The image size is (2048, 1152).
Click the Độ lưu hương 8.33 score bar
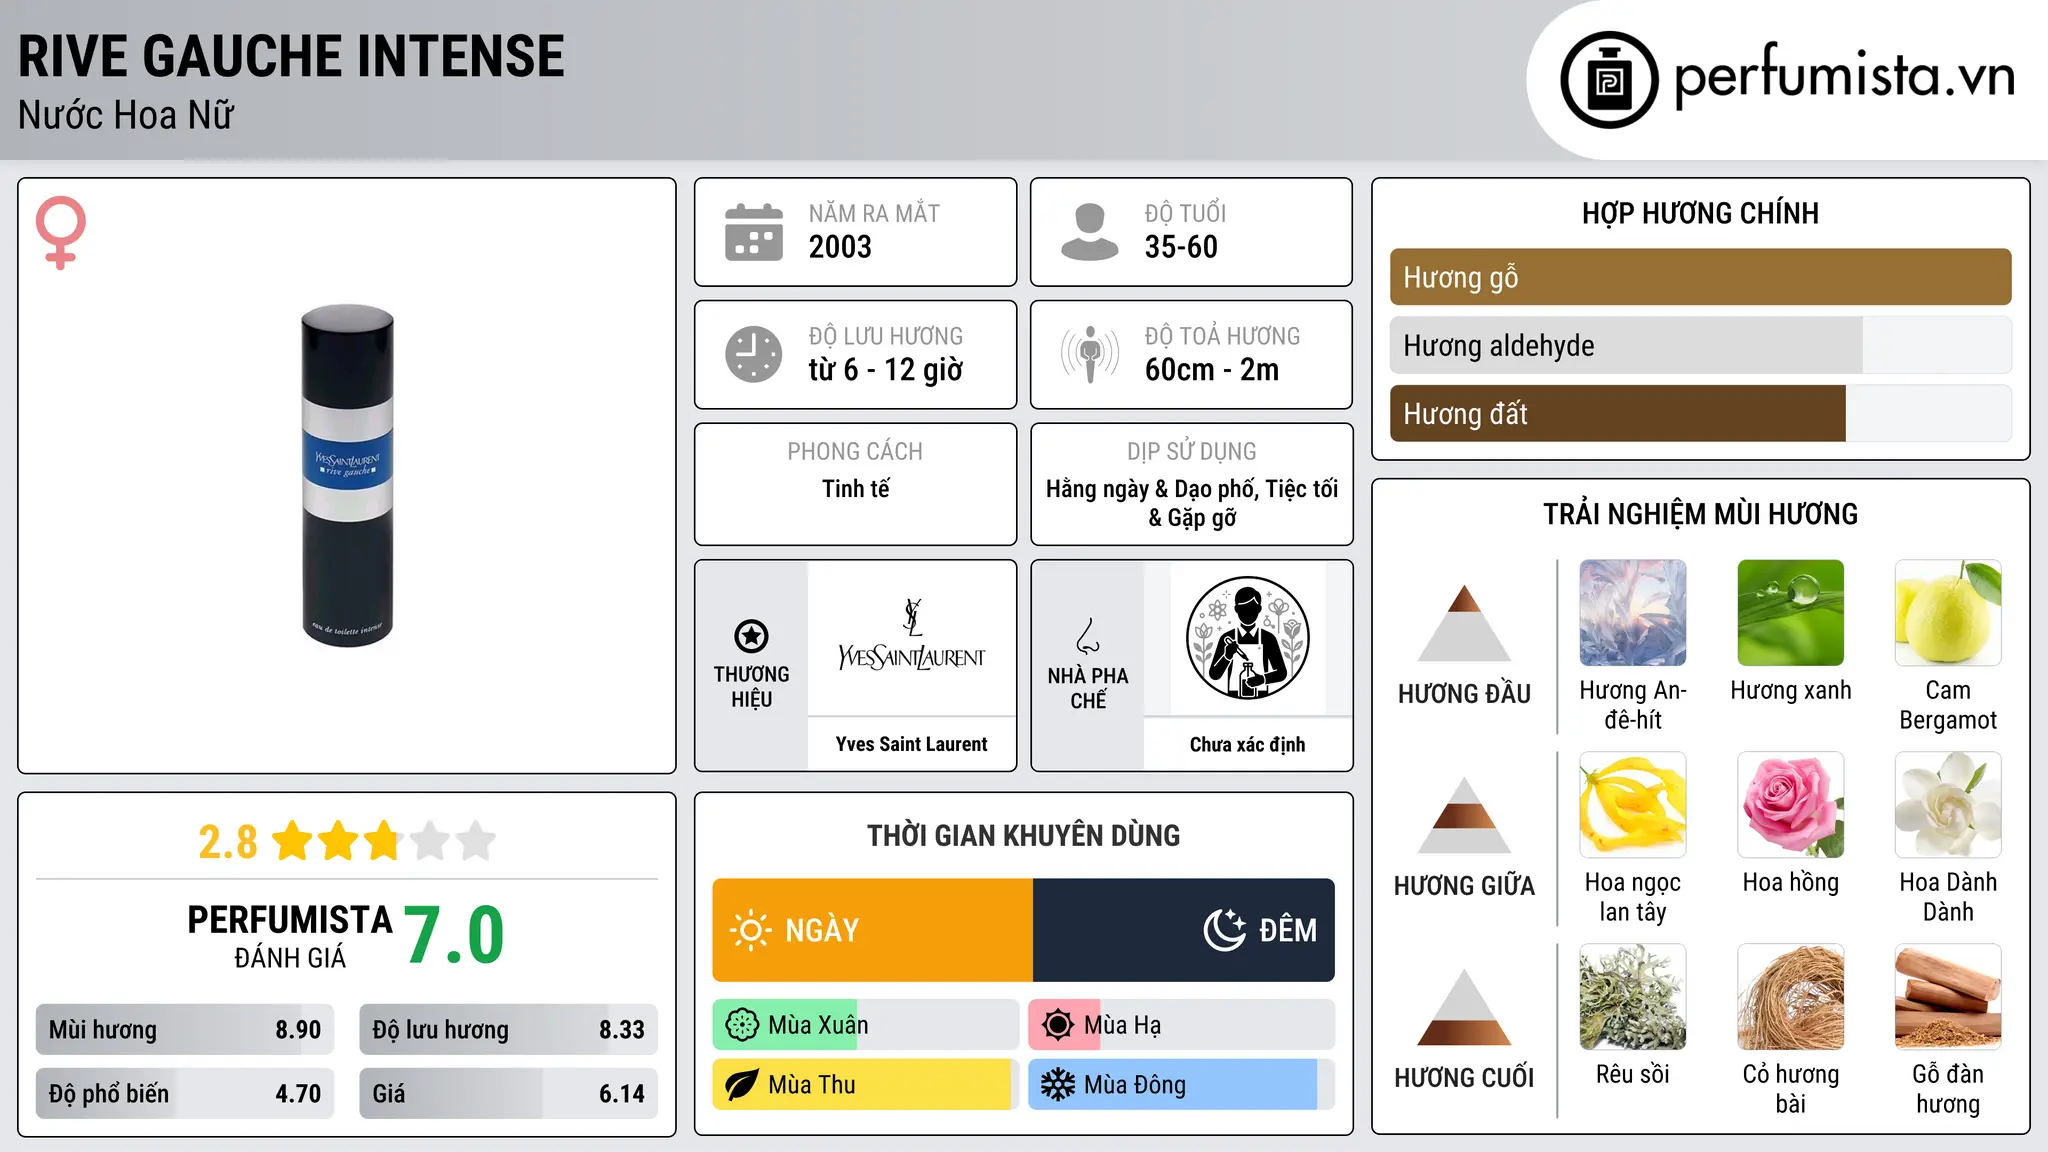508,1030
